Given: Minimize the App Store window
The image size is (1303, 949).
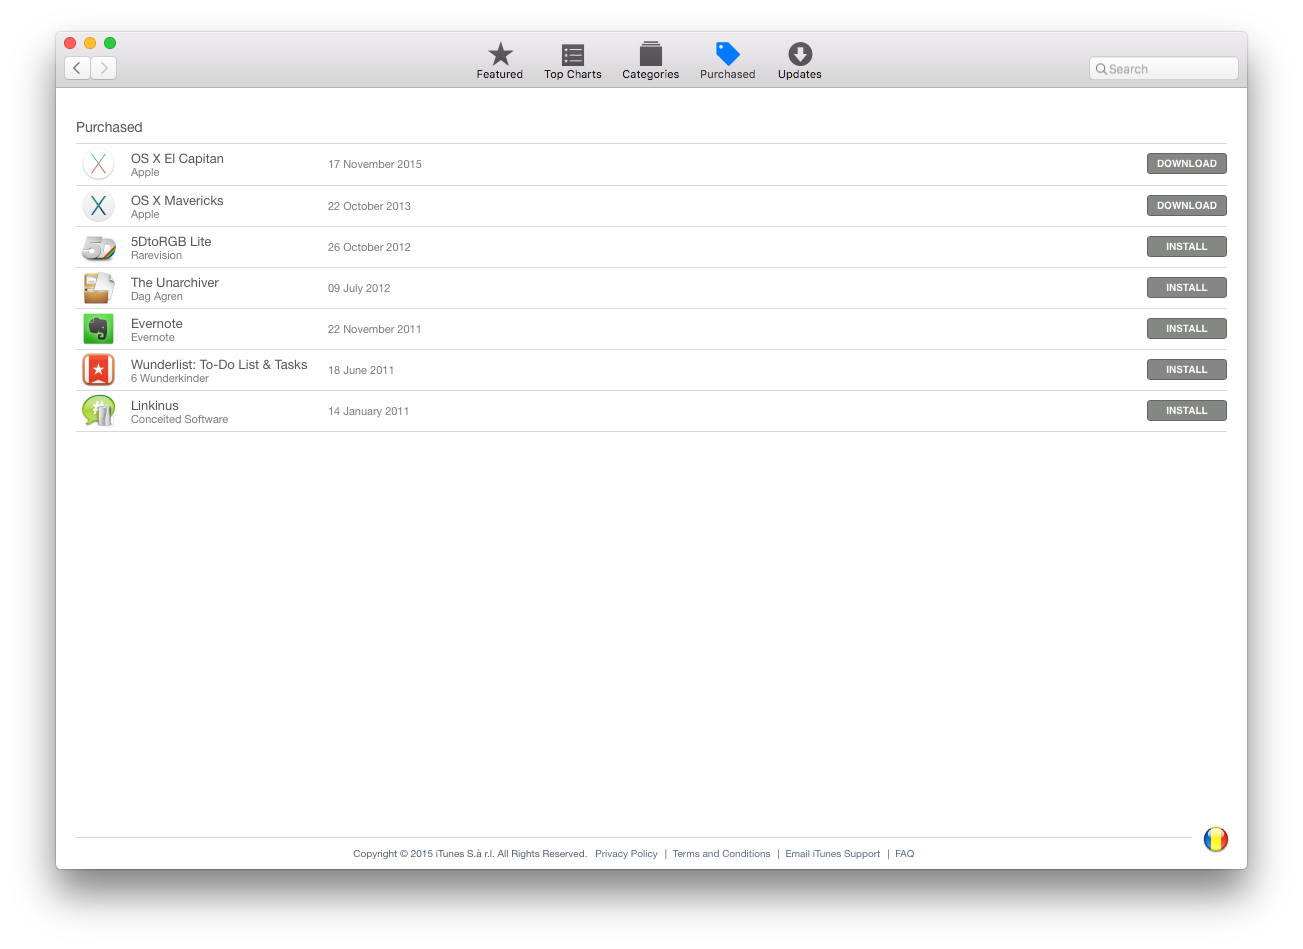Looking at the screenshot, I should pos(90,43).
